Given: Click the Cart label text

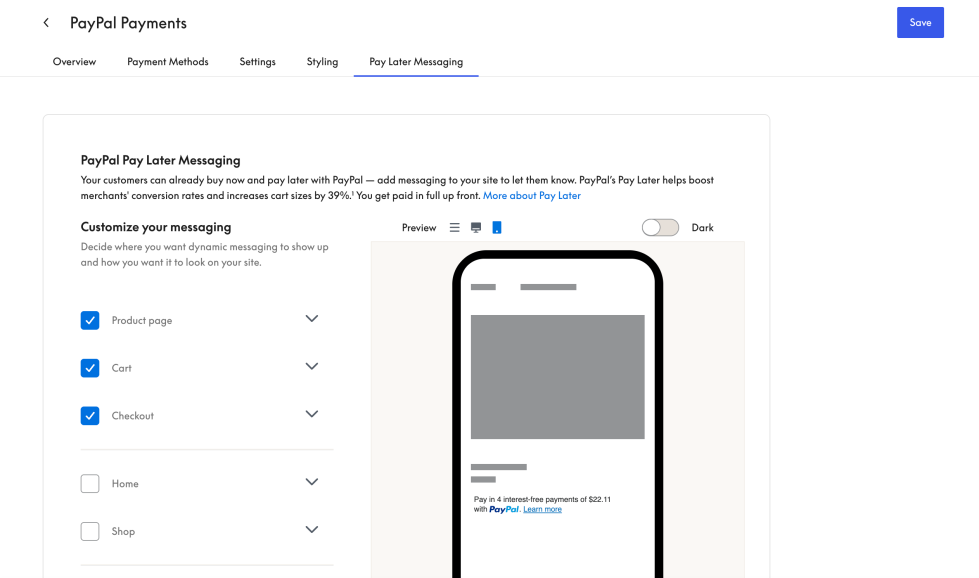Looking at the screenshot, I should pyautogui.click(x=122, y=368).
